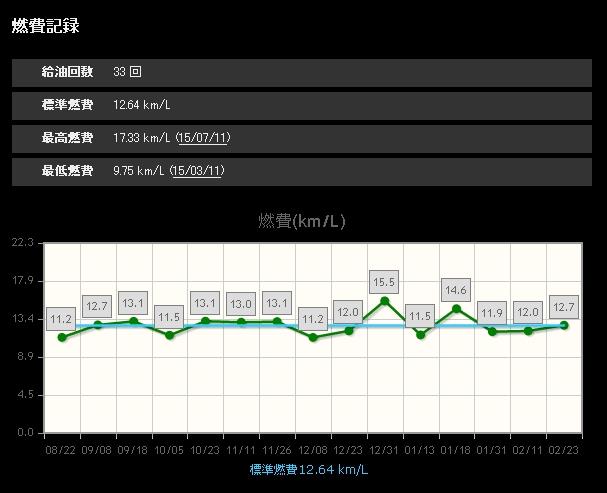Click the 最低燃費 row label
The height and width of the screenshot is (493, 607).
pyautogui.click(x=67, y=171)
